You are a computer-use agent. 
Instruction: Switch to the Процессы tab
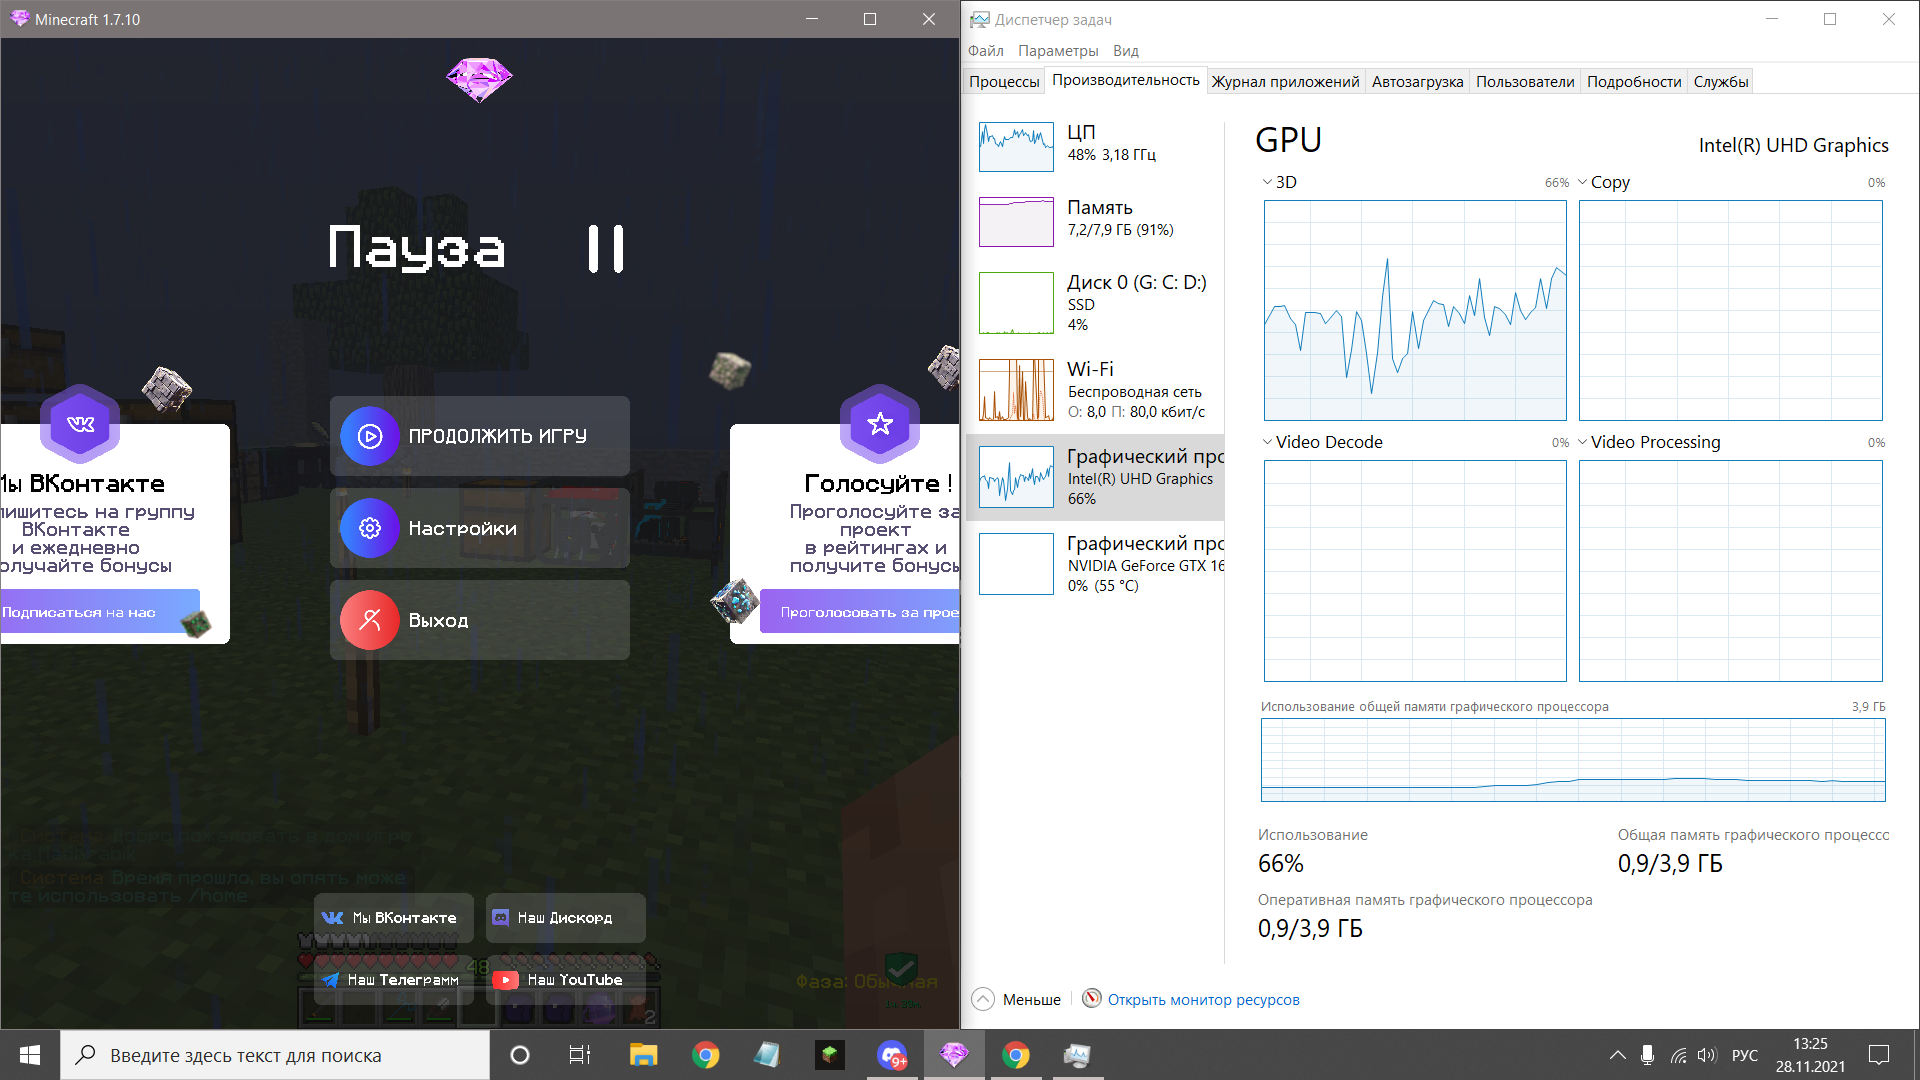click(x=1004, y=82)
